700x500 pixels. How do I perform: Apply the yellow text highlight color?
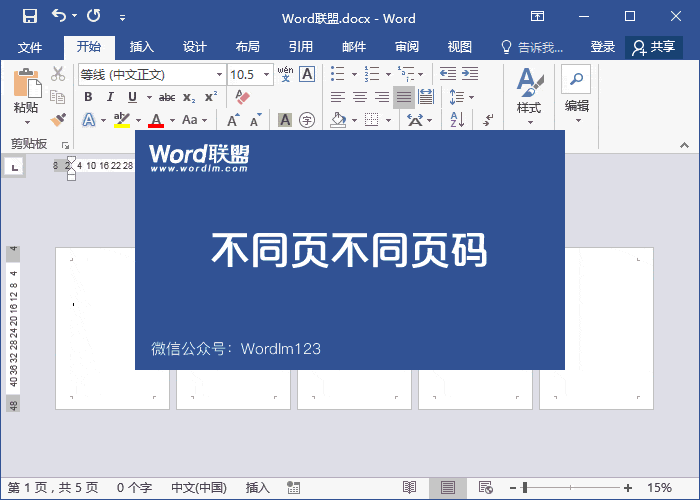click(x=121, y=120)
